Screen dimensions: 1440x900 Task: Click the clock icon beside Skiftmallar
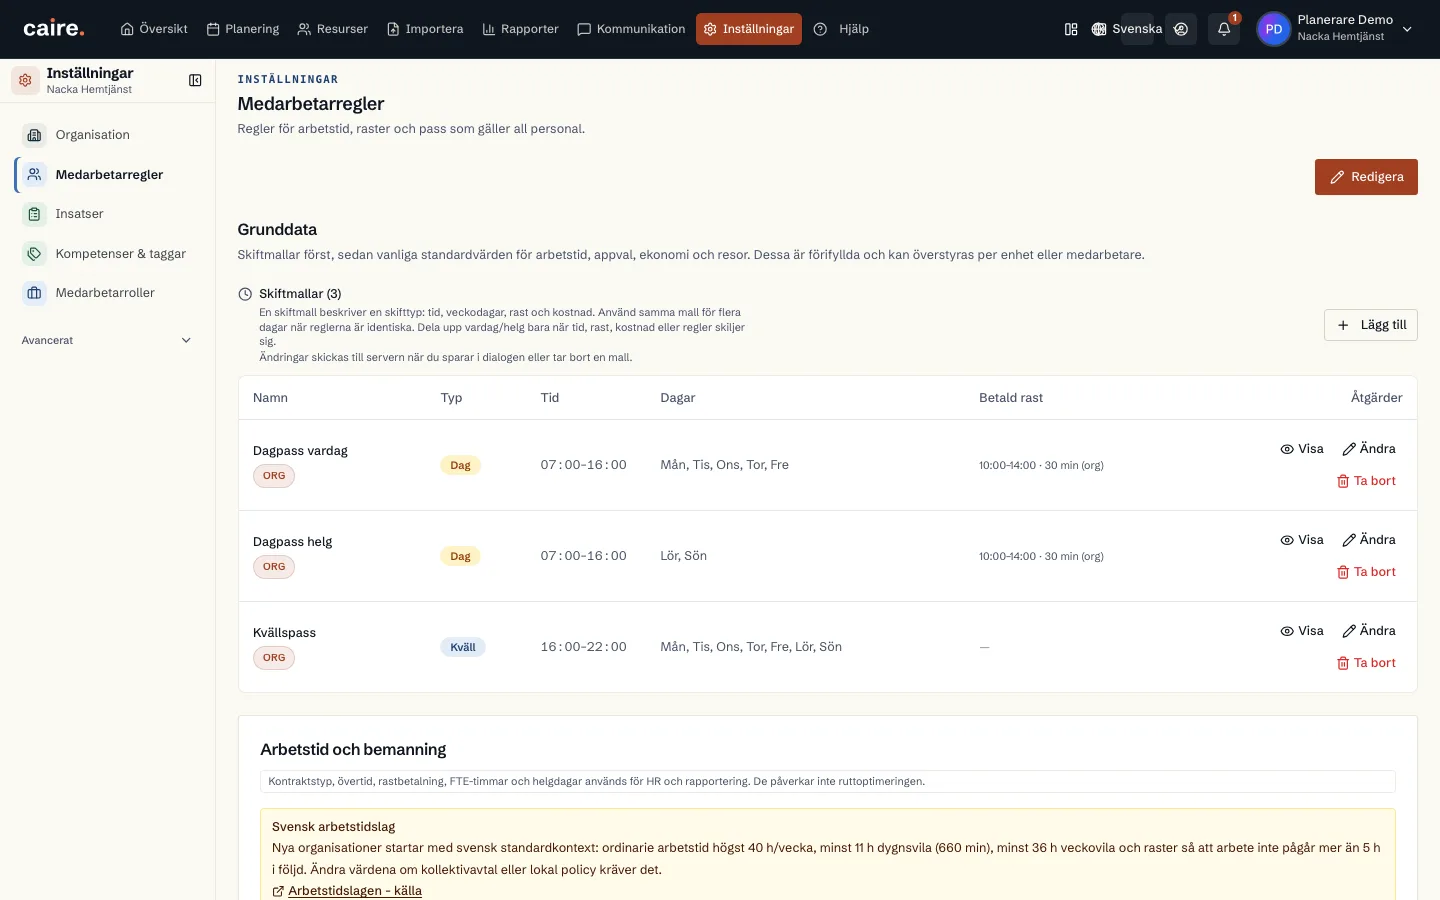coord(245,294)
